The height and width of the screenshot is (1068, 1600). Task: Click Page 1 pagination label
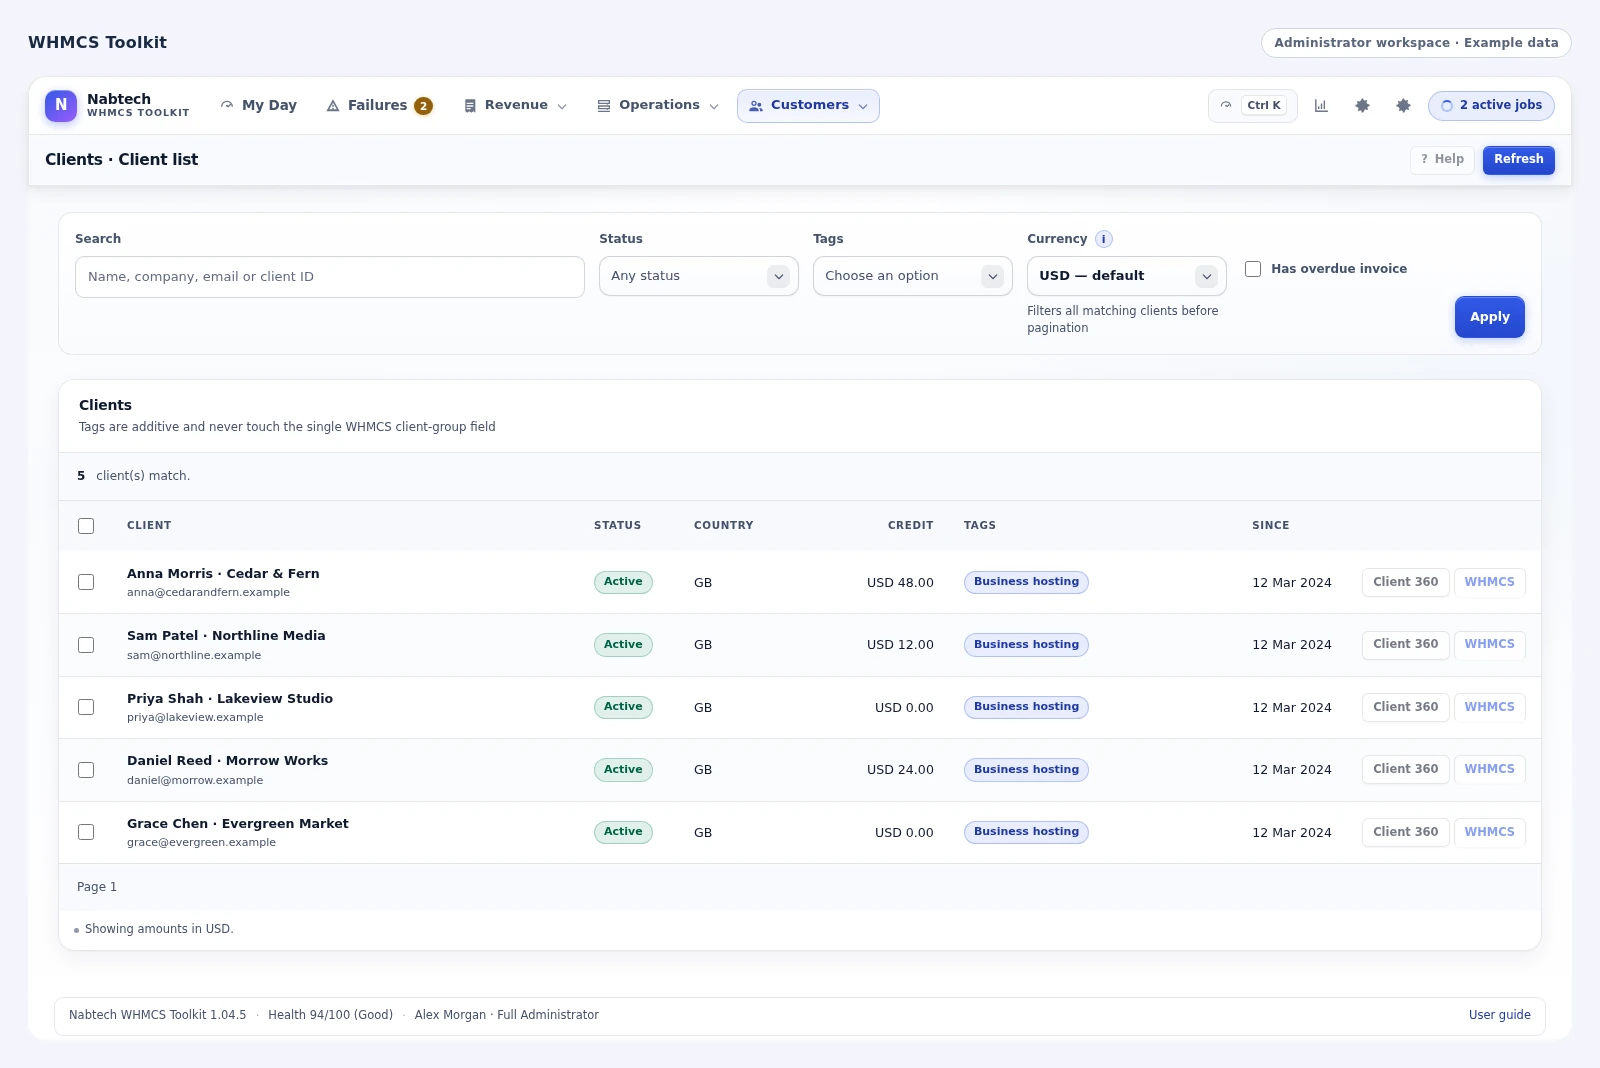click(97, 887)
